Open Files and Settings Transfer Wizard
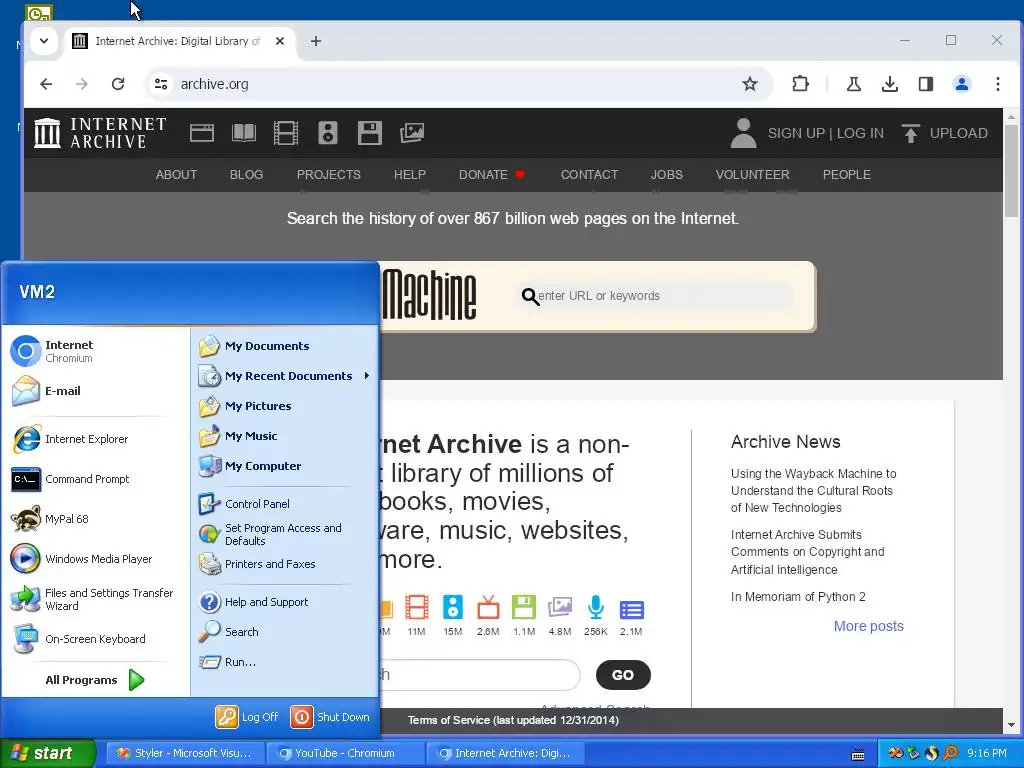Image resolution: width=1024 pixels, height=768 pixels. click(95, 599)
